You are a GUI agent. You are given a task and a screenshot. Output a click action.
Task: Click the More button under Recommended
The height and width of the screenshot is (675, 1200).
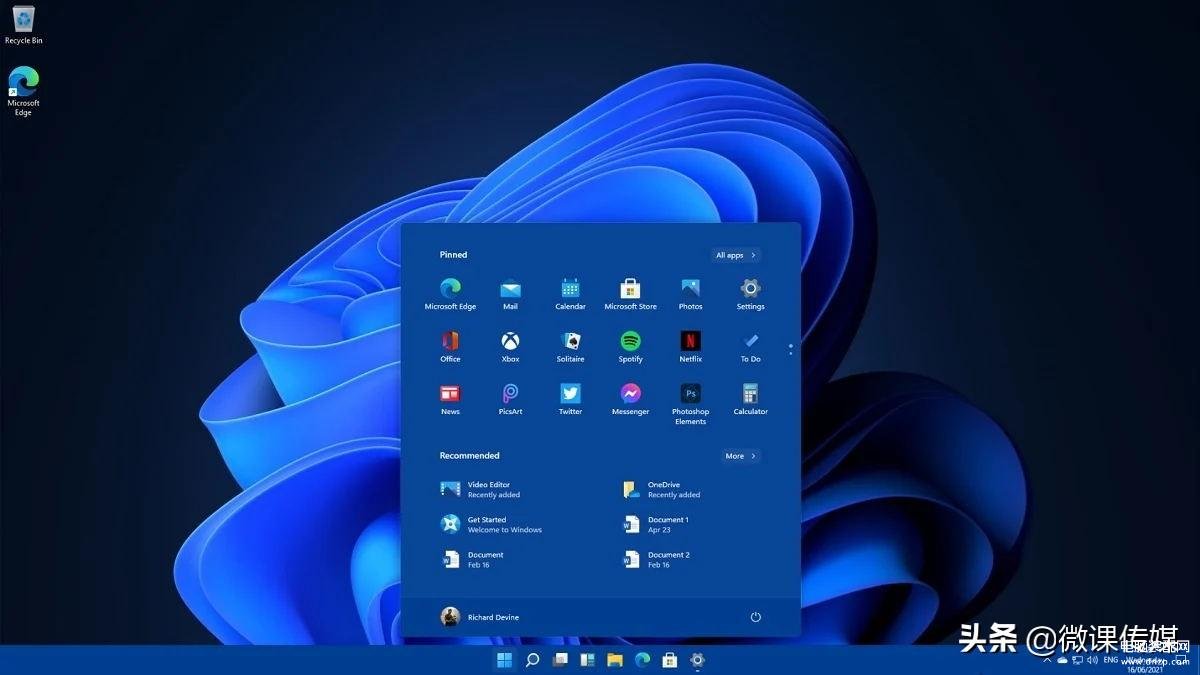click(741, 456)
